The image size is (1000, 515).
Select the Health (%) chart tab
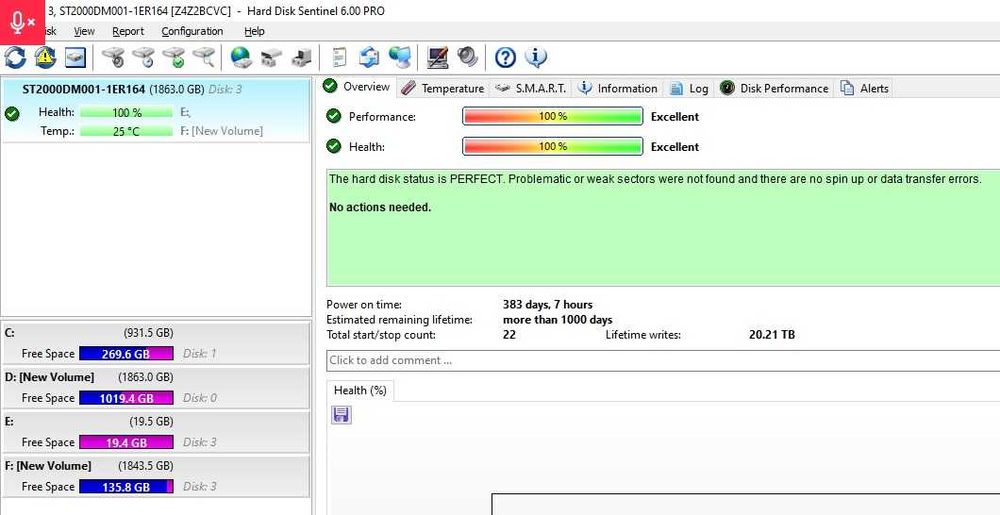[360, 390]
